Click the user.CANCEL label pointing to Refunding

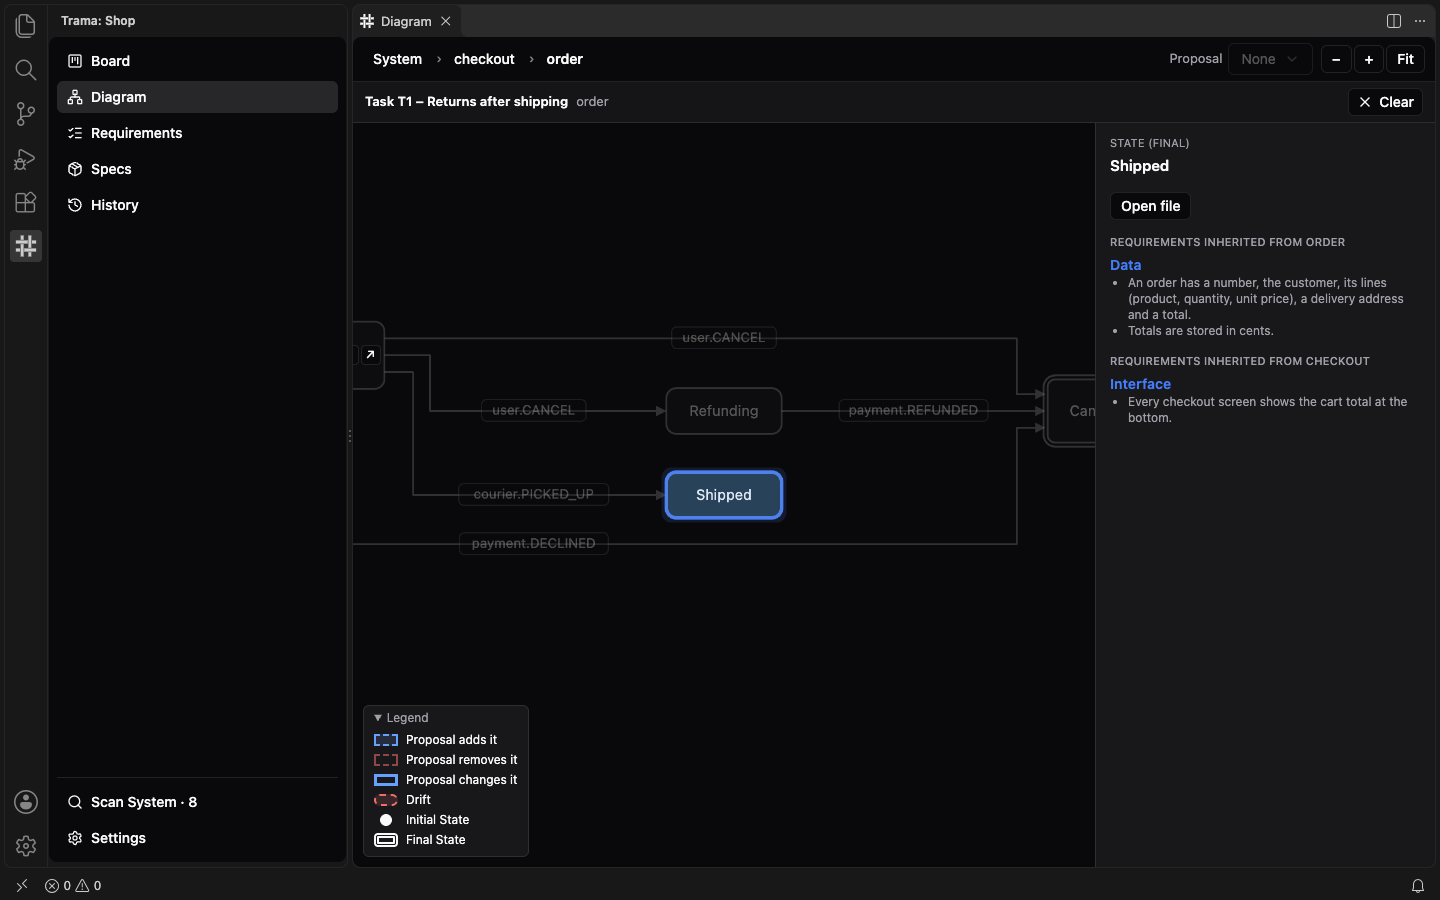tap(533, 410)
